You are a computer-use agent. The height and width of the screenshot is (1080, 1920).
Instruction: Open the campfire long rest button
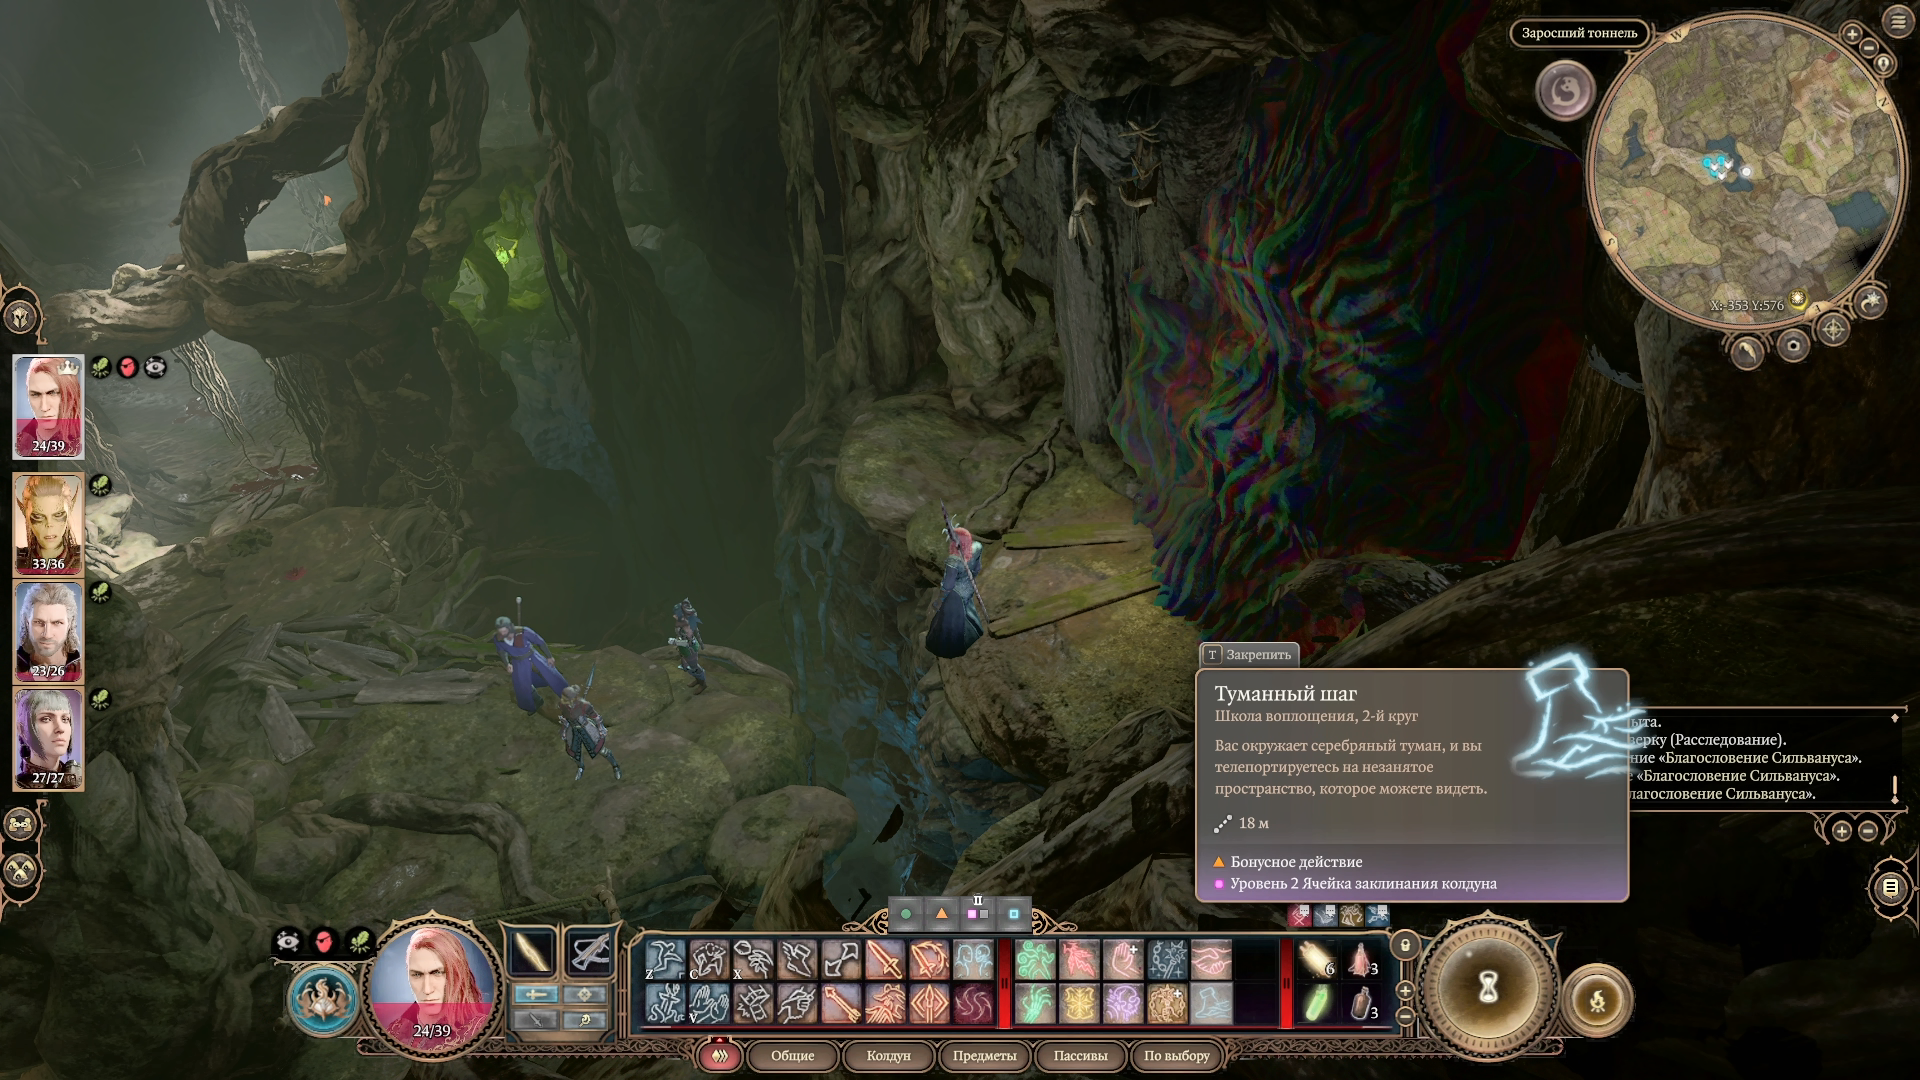tap(1597, 1000)
